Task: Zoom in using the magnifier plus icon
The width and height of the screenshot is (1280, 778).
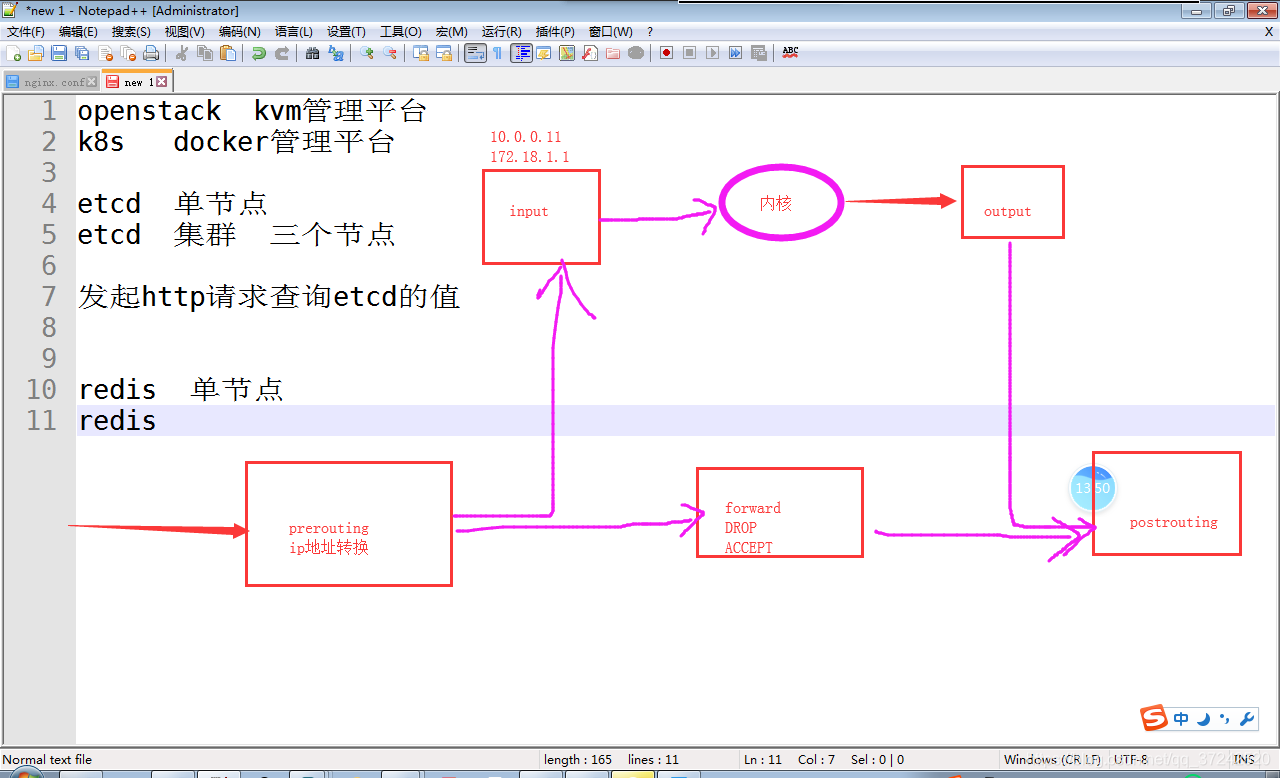Action: tap(366, 53)
